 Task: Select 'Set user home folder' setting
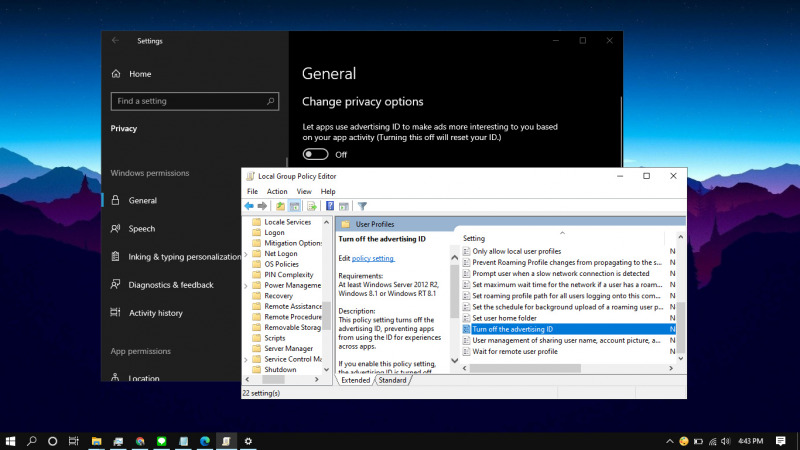point(504,318)
